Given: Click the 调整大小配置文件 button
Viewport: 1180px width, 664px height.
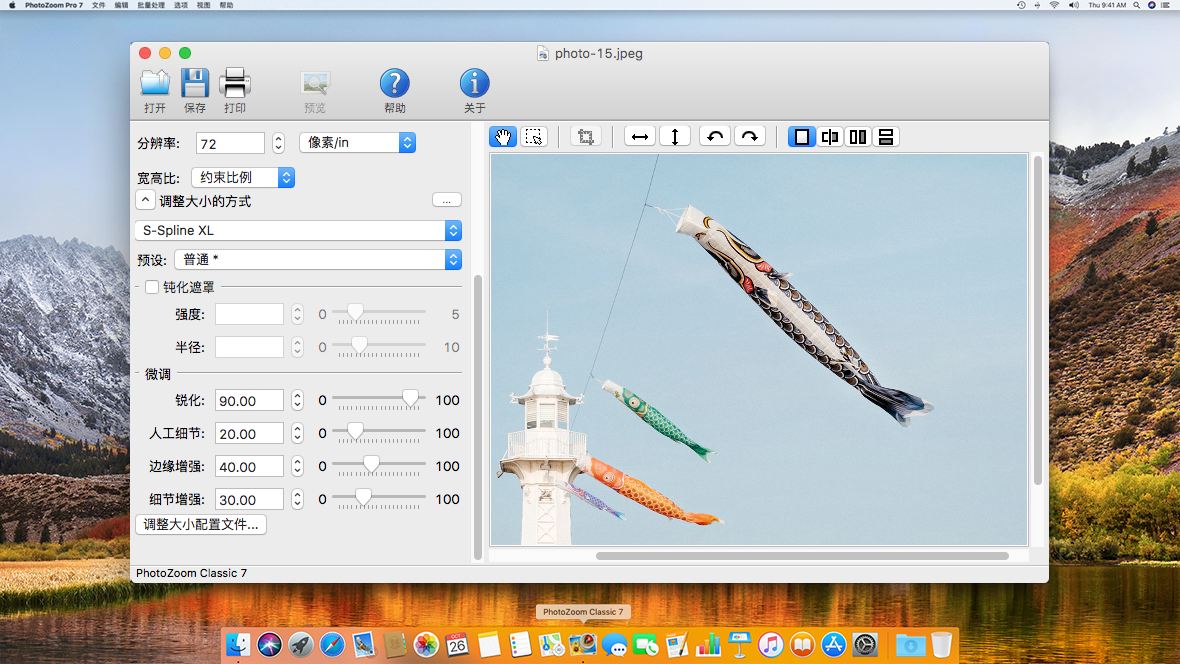Looking at the screenshot, I should (200, 524).
